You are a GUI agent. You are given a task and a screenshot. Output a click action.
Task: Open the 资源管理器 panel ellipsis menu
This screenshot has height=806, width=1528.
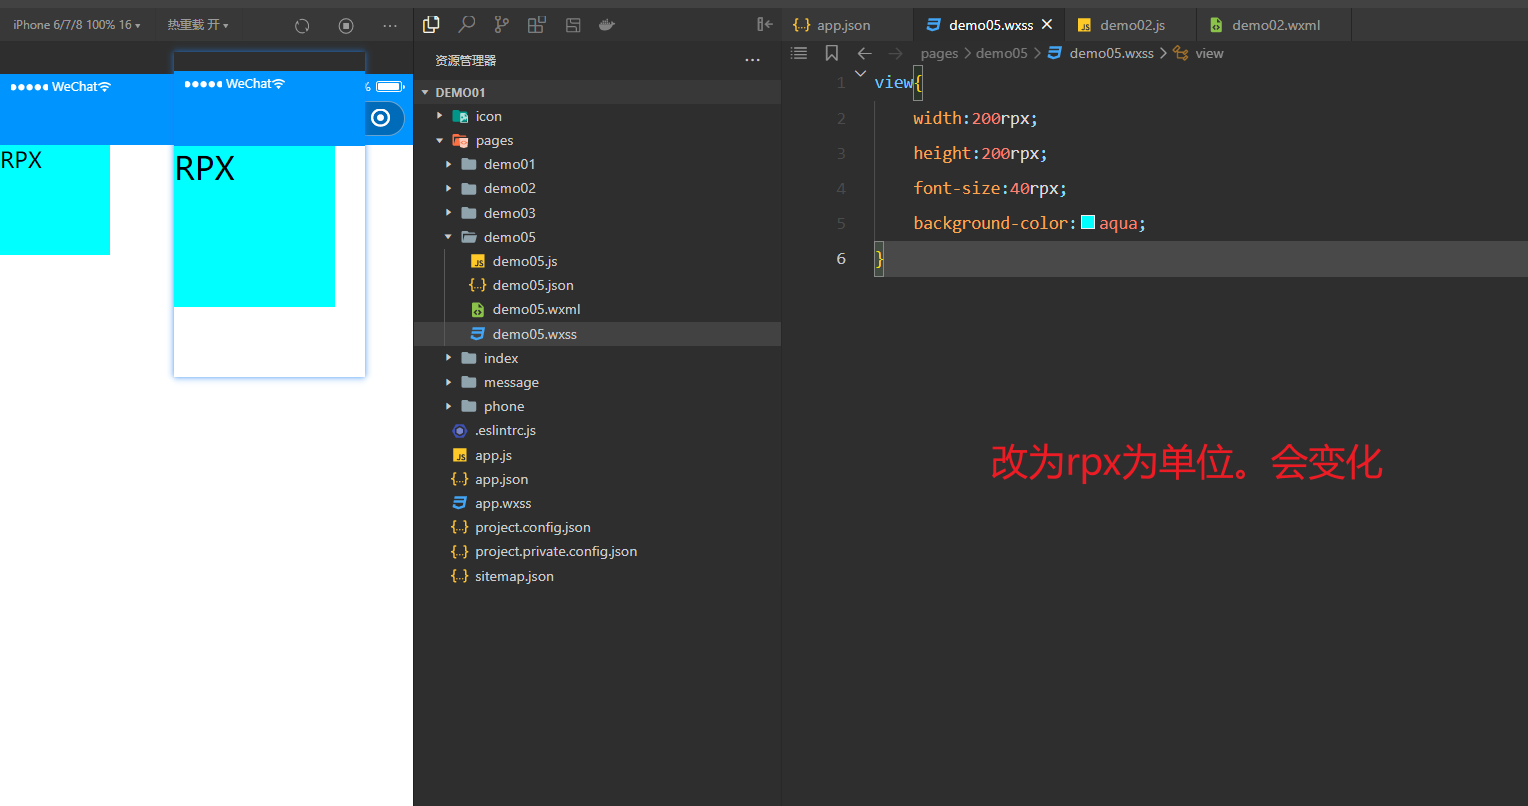click(753, 61)
